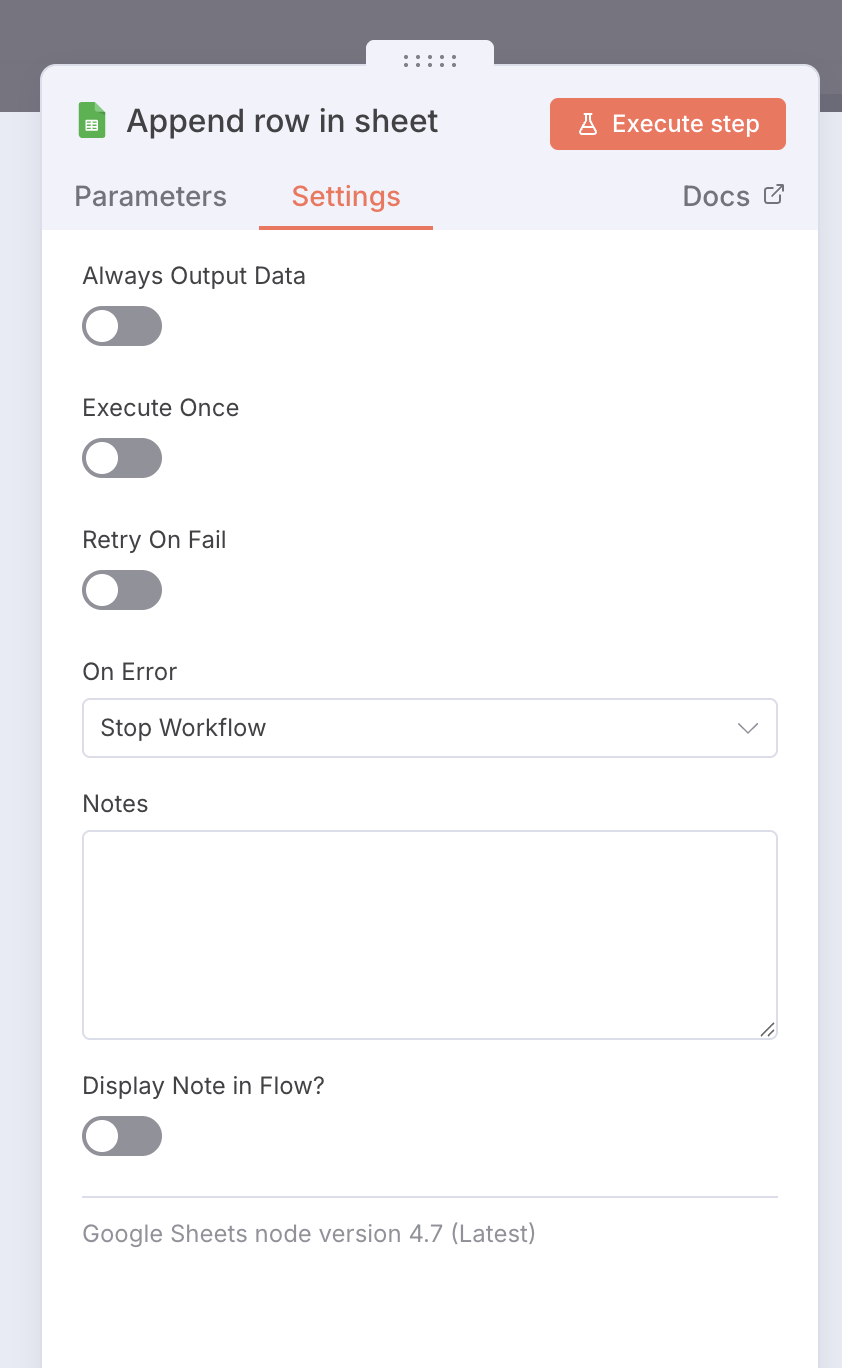Viewport: 842px width, 1368px height.
Task: Click the flask icon inside Execute step
Action: click(x=589, y=123)
